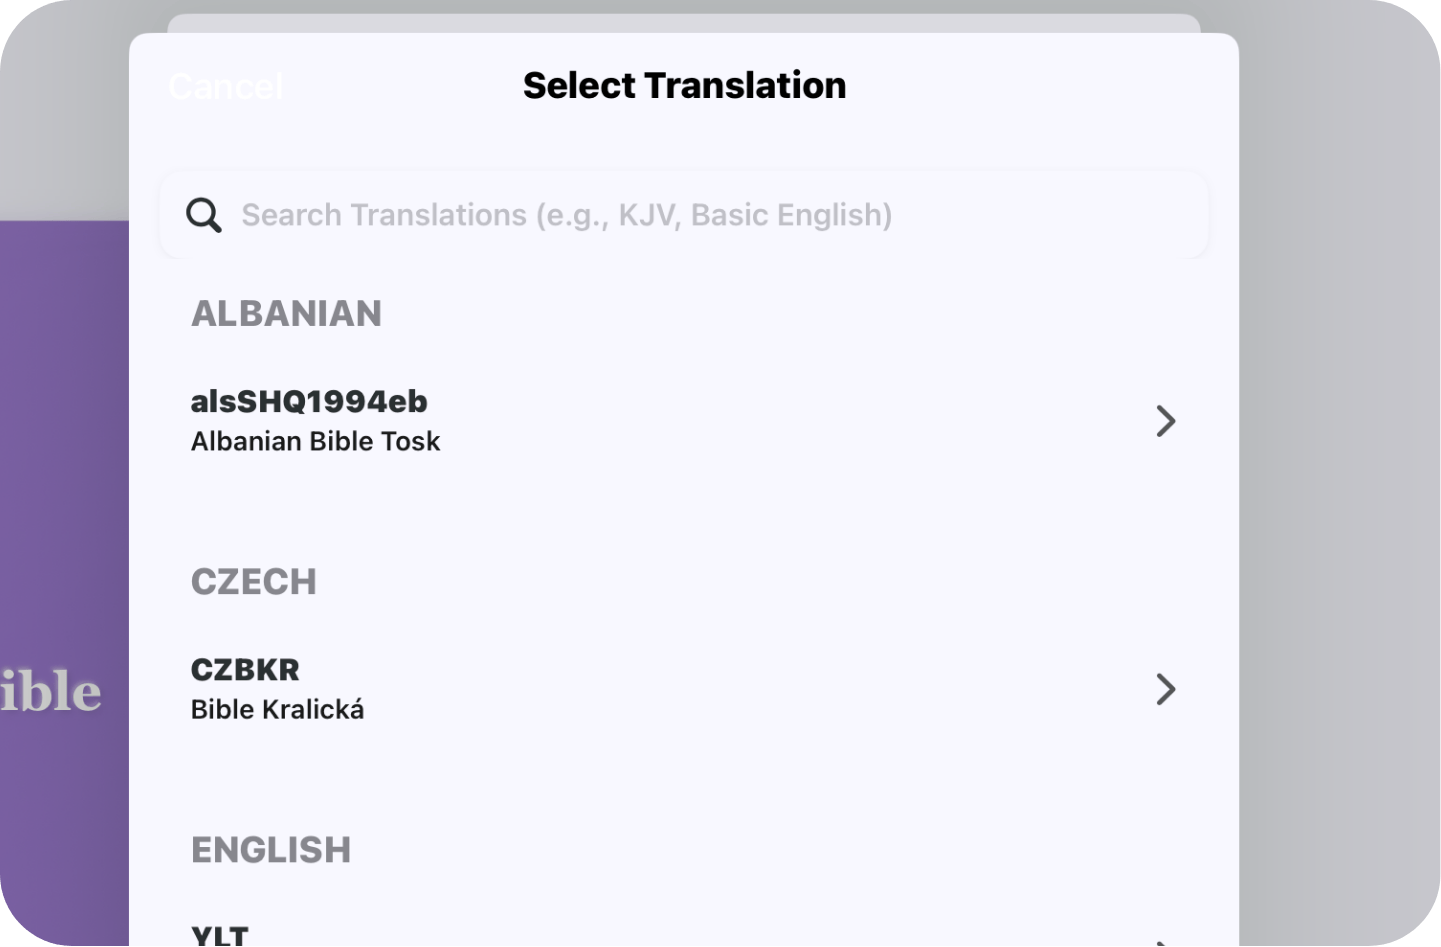Open the CZBKR row chevron
1441x947 pixels.
[1165, 689]
